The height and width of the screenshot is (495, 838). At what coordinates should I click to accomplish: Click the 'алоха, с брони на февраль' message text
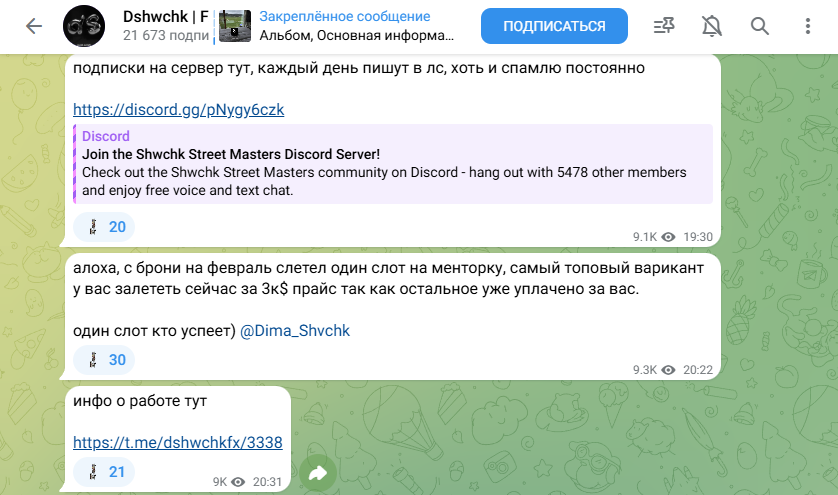click(388, 279)
